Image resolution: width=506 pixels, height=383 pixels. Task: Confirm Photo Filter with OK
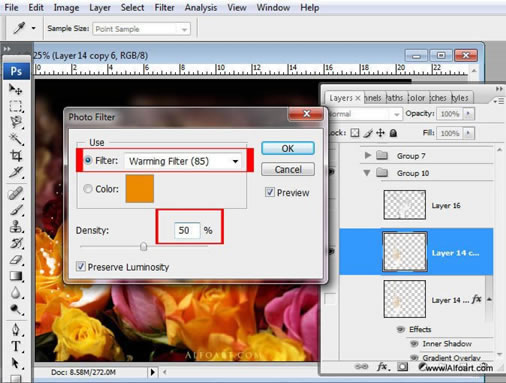coord(288,148)
